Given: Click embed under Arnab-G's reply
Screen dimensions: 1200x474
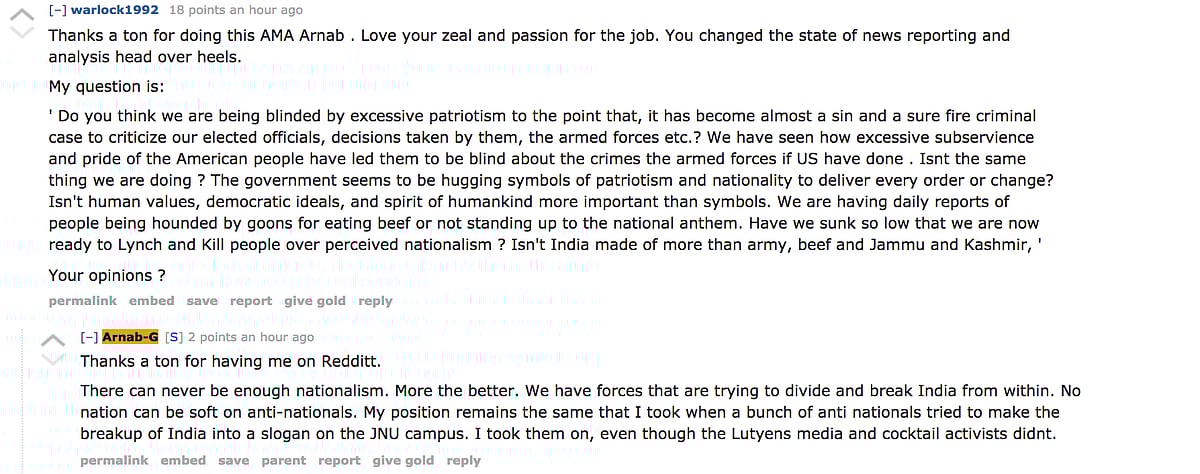Looking at the screenshot, I should [x=183, y=461].
